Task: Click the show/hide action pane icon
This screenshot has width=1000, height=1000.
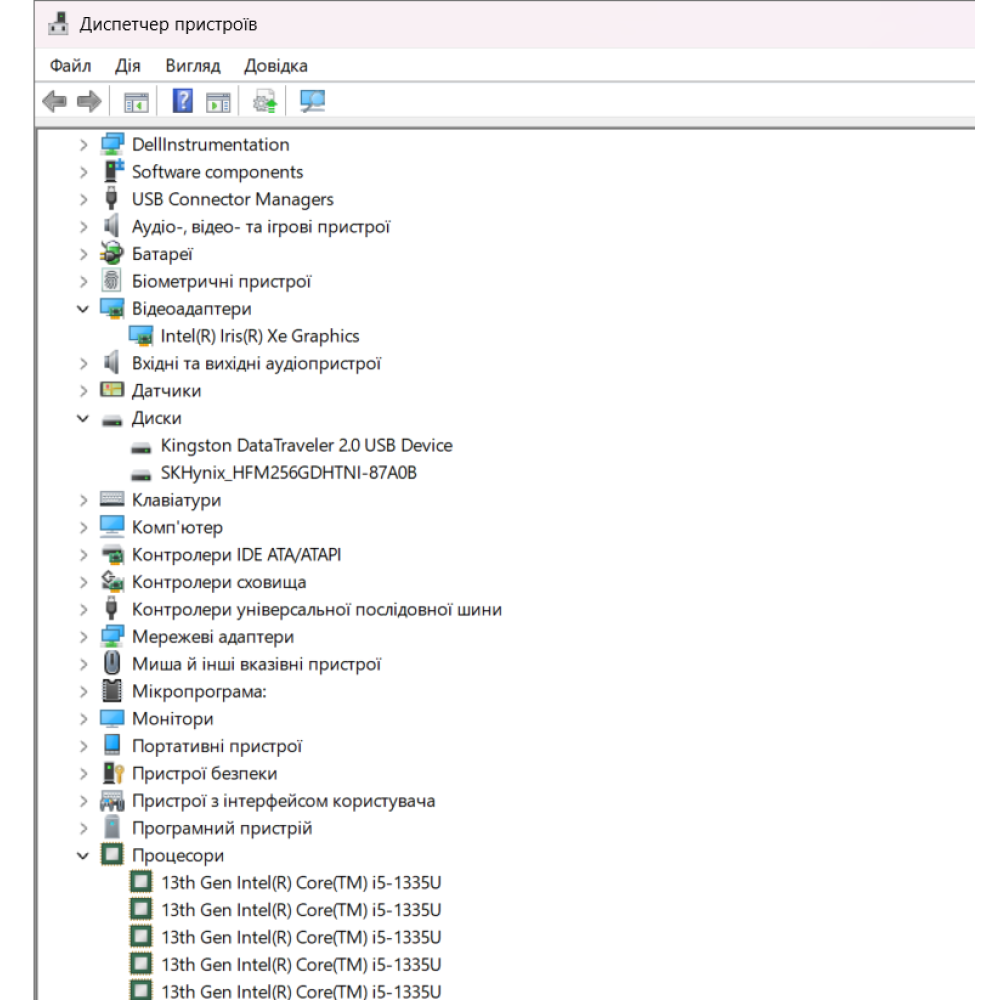Action: pos(218,101)
